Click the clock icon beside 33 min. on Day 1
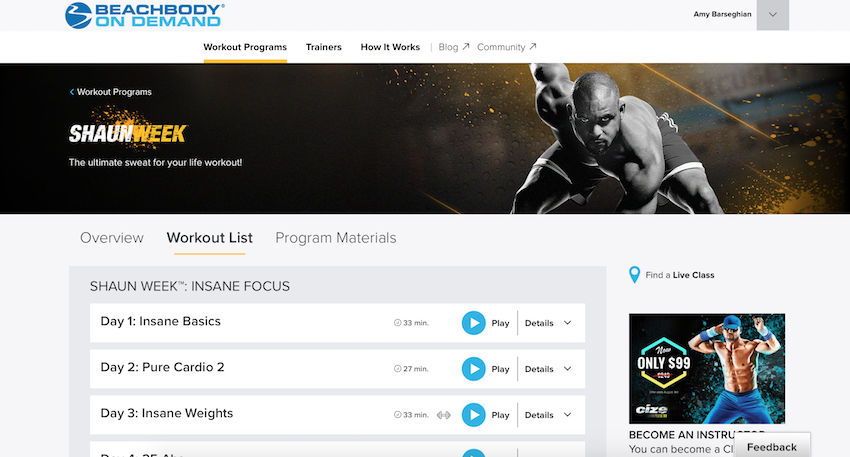 coord(397,323)
